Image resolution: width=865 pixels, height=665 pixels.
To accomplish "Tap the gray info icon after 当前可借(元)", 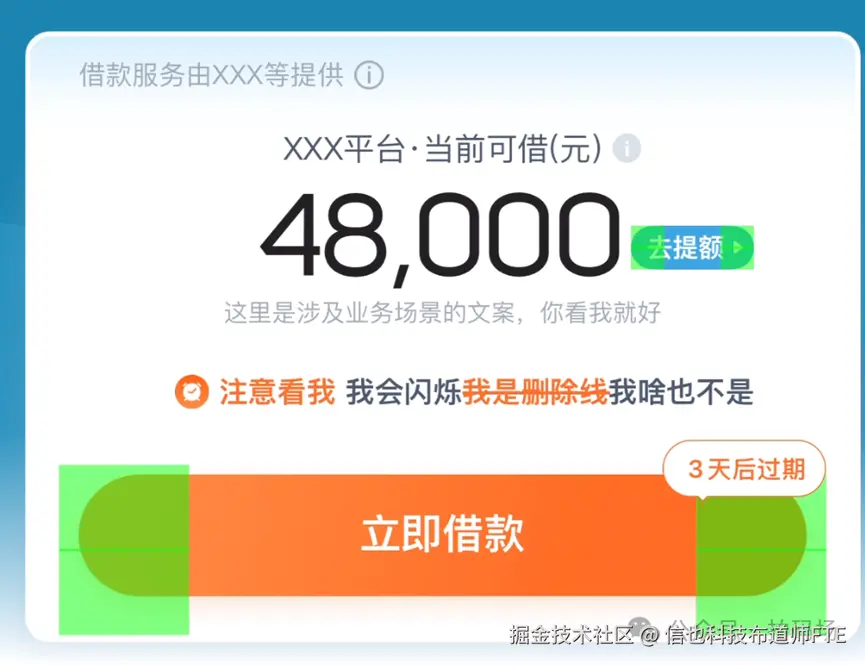I will tap(627, 148).
